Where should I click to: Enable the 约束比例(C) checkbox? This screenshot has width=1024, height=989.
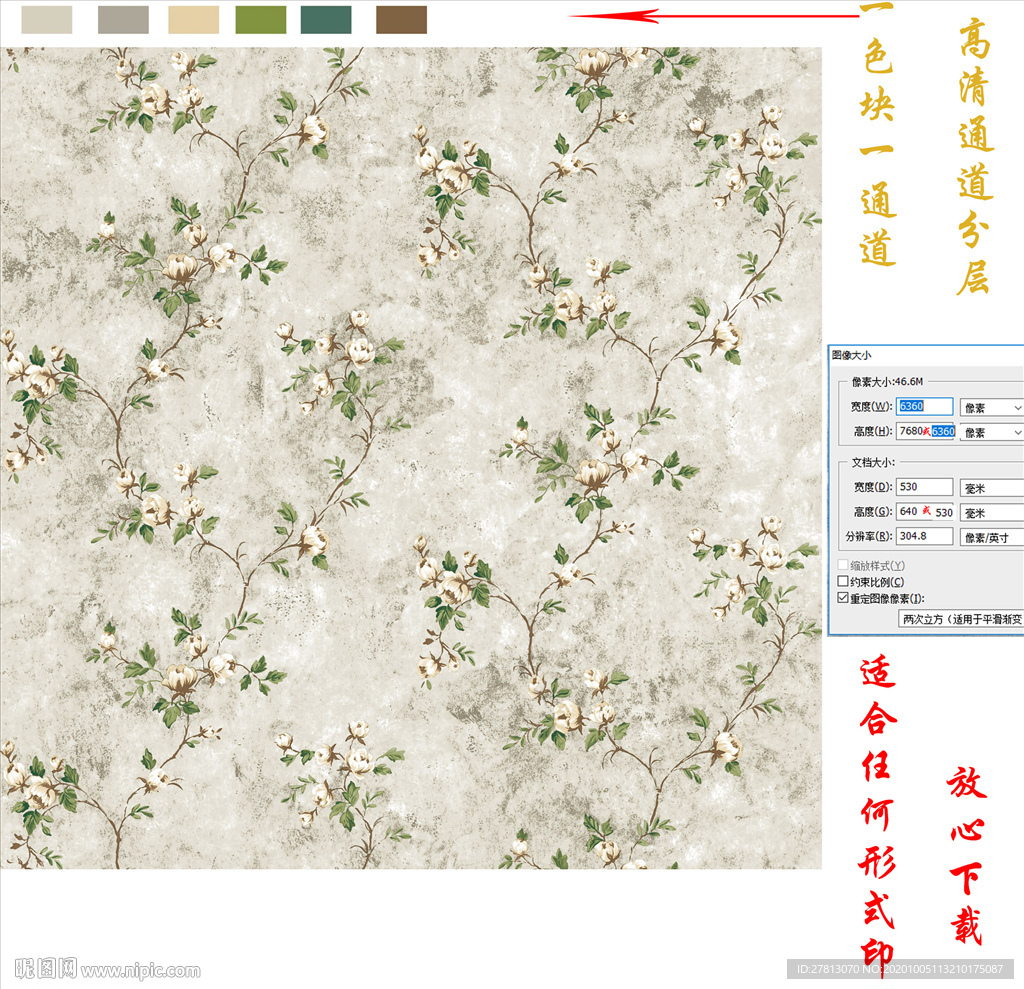tap(843, 581)
